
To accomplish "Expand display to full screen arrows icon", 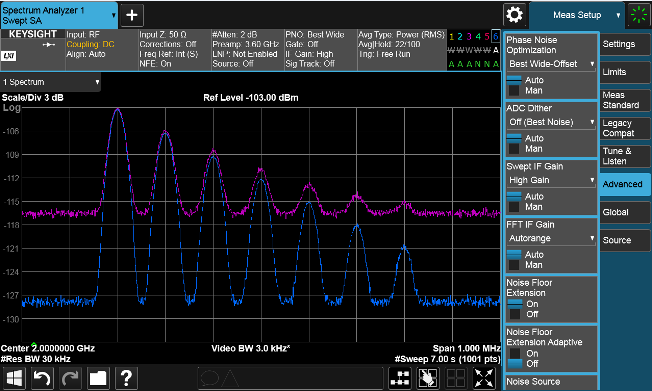I will [x=484, y=379].
